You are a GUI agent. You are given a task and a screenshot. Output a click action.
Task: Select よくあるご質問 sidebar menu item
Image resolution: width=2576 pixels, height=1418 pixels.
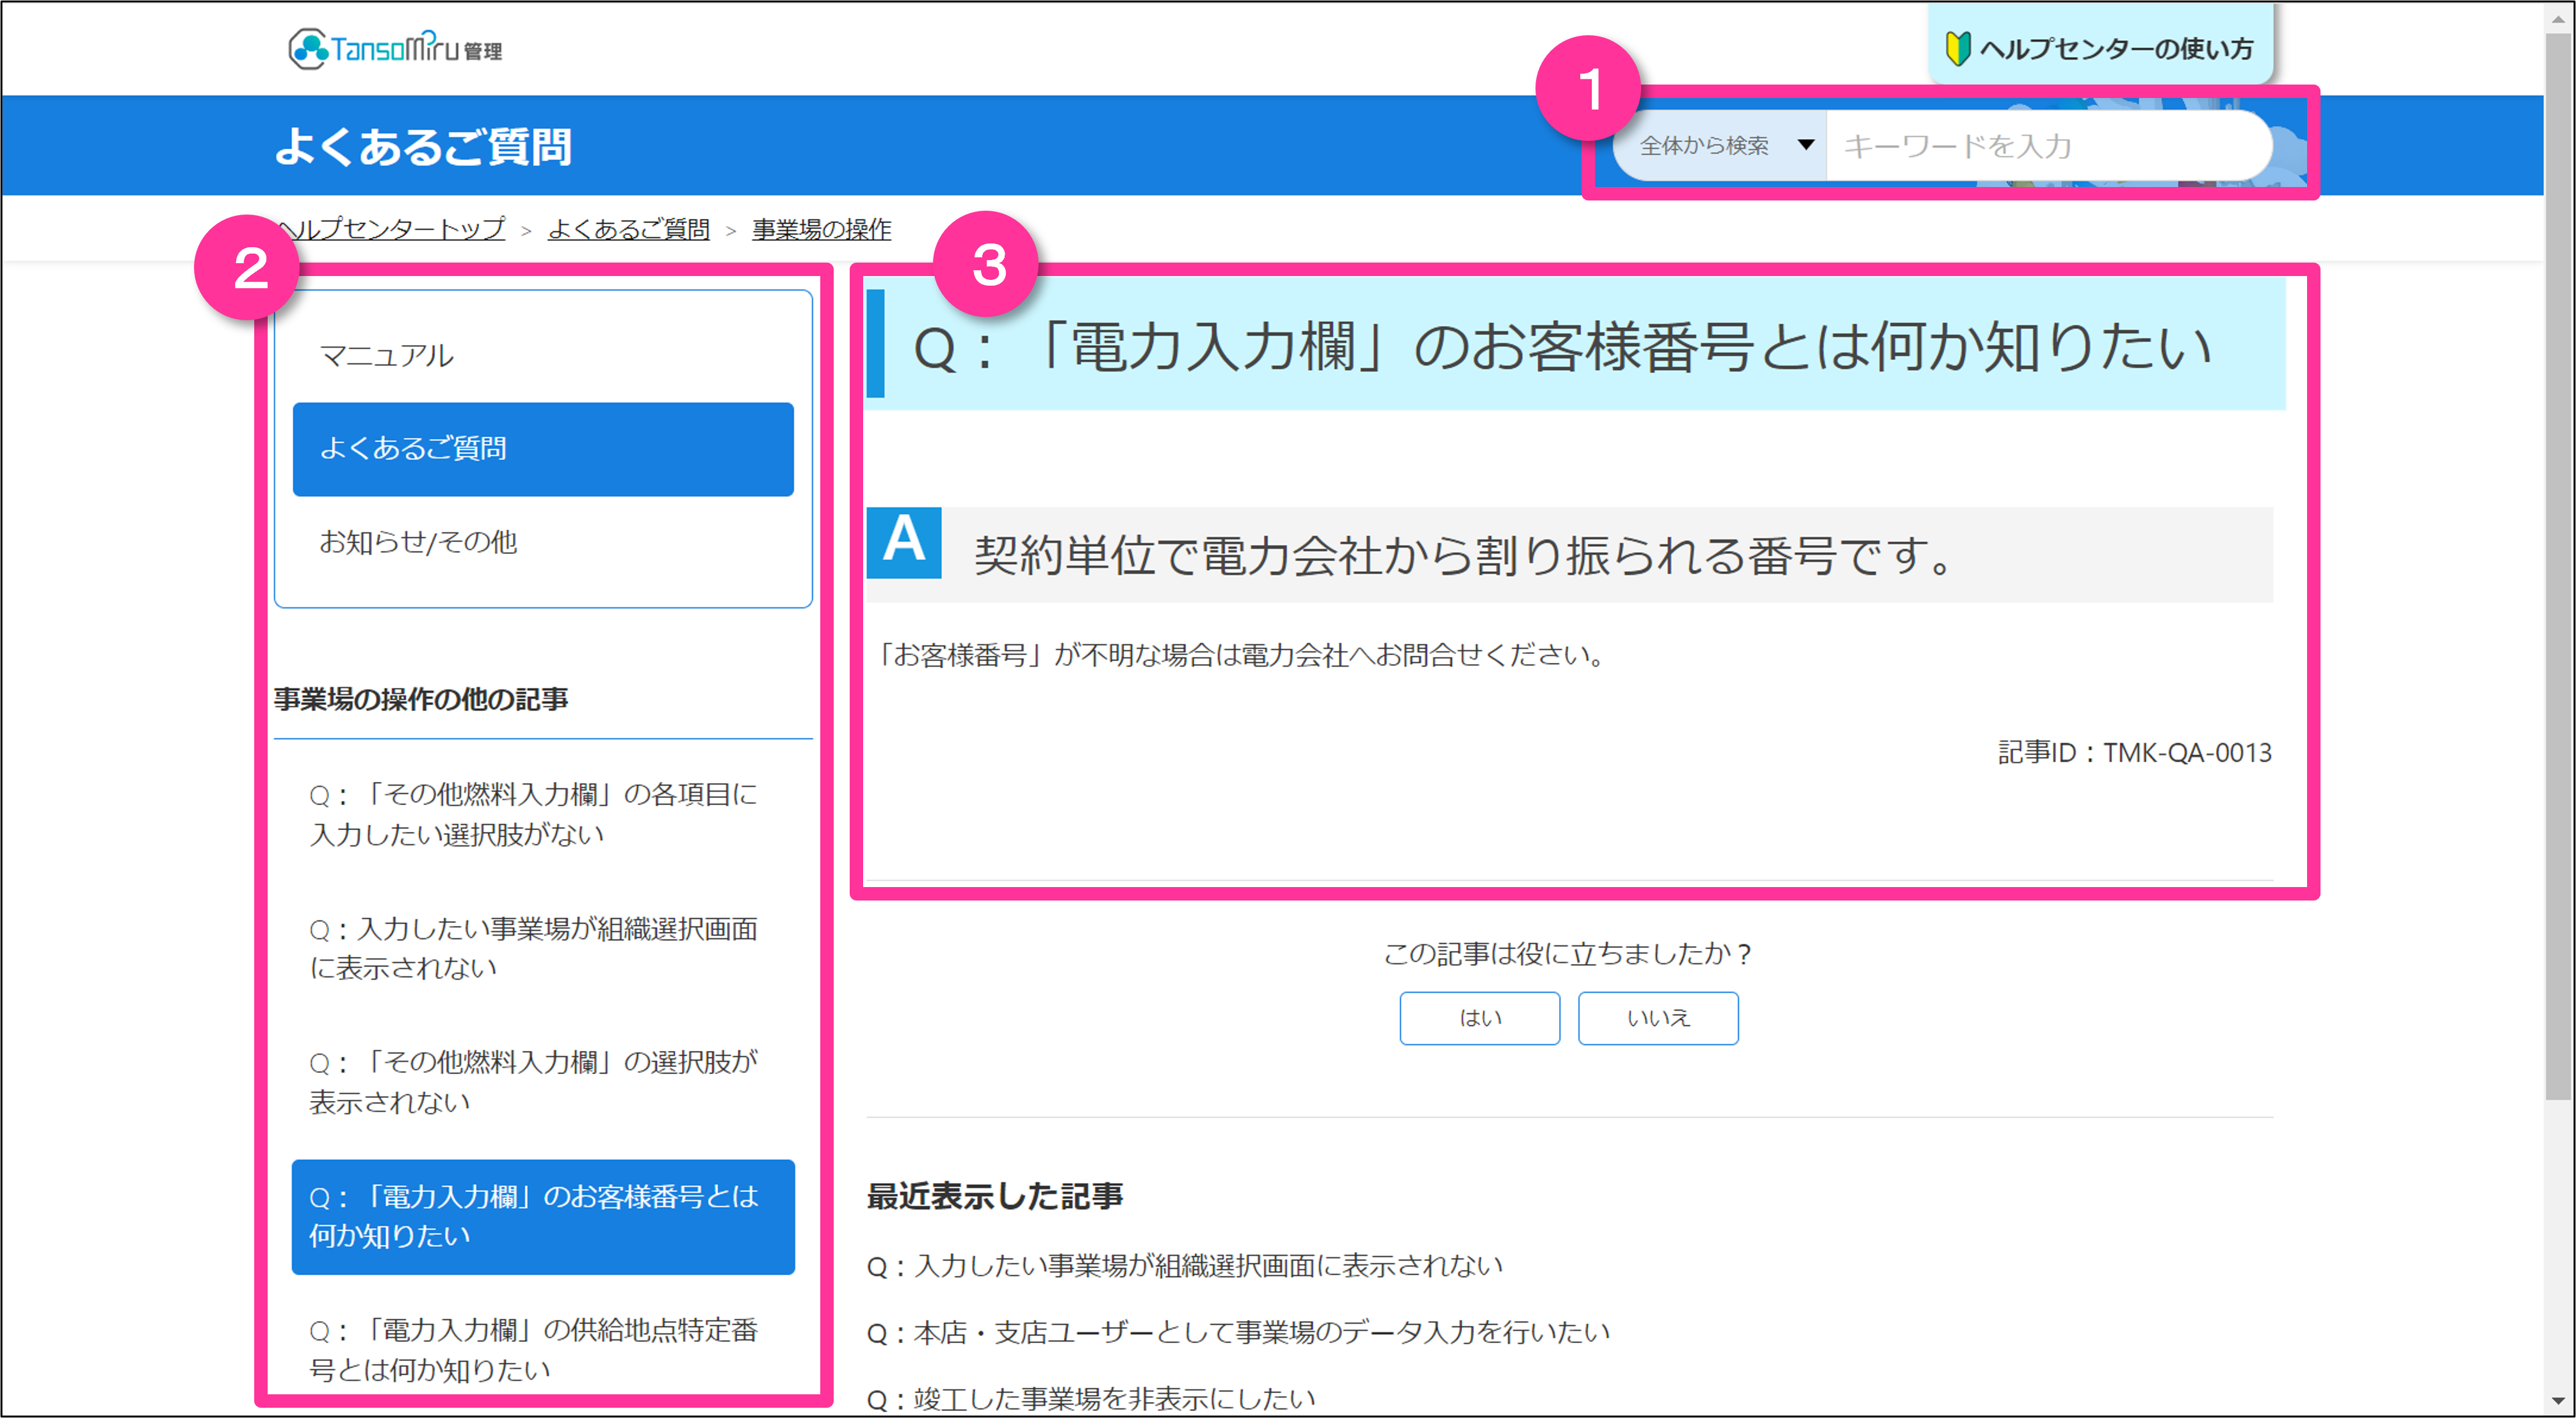(x=542, y=449)
